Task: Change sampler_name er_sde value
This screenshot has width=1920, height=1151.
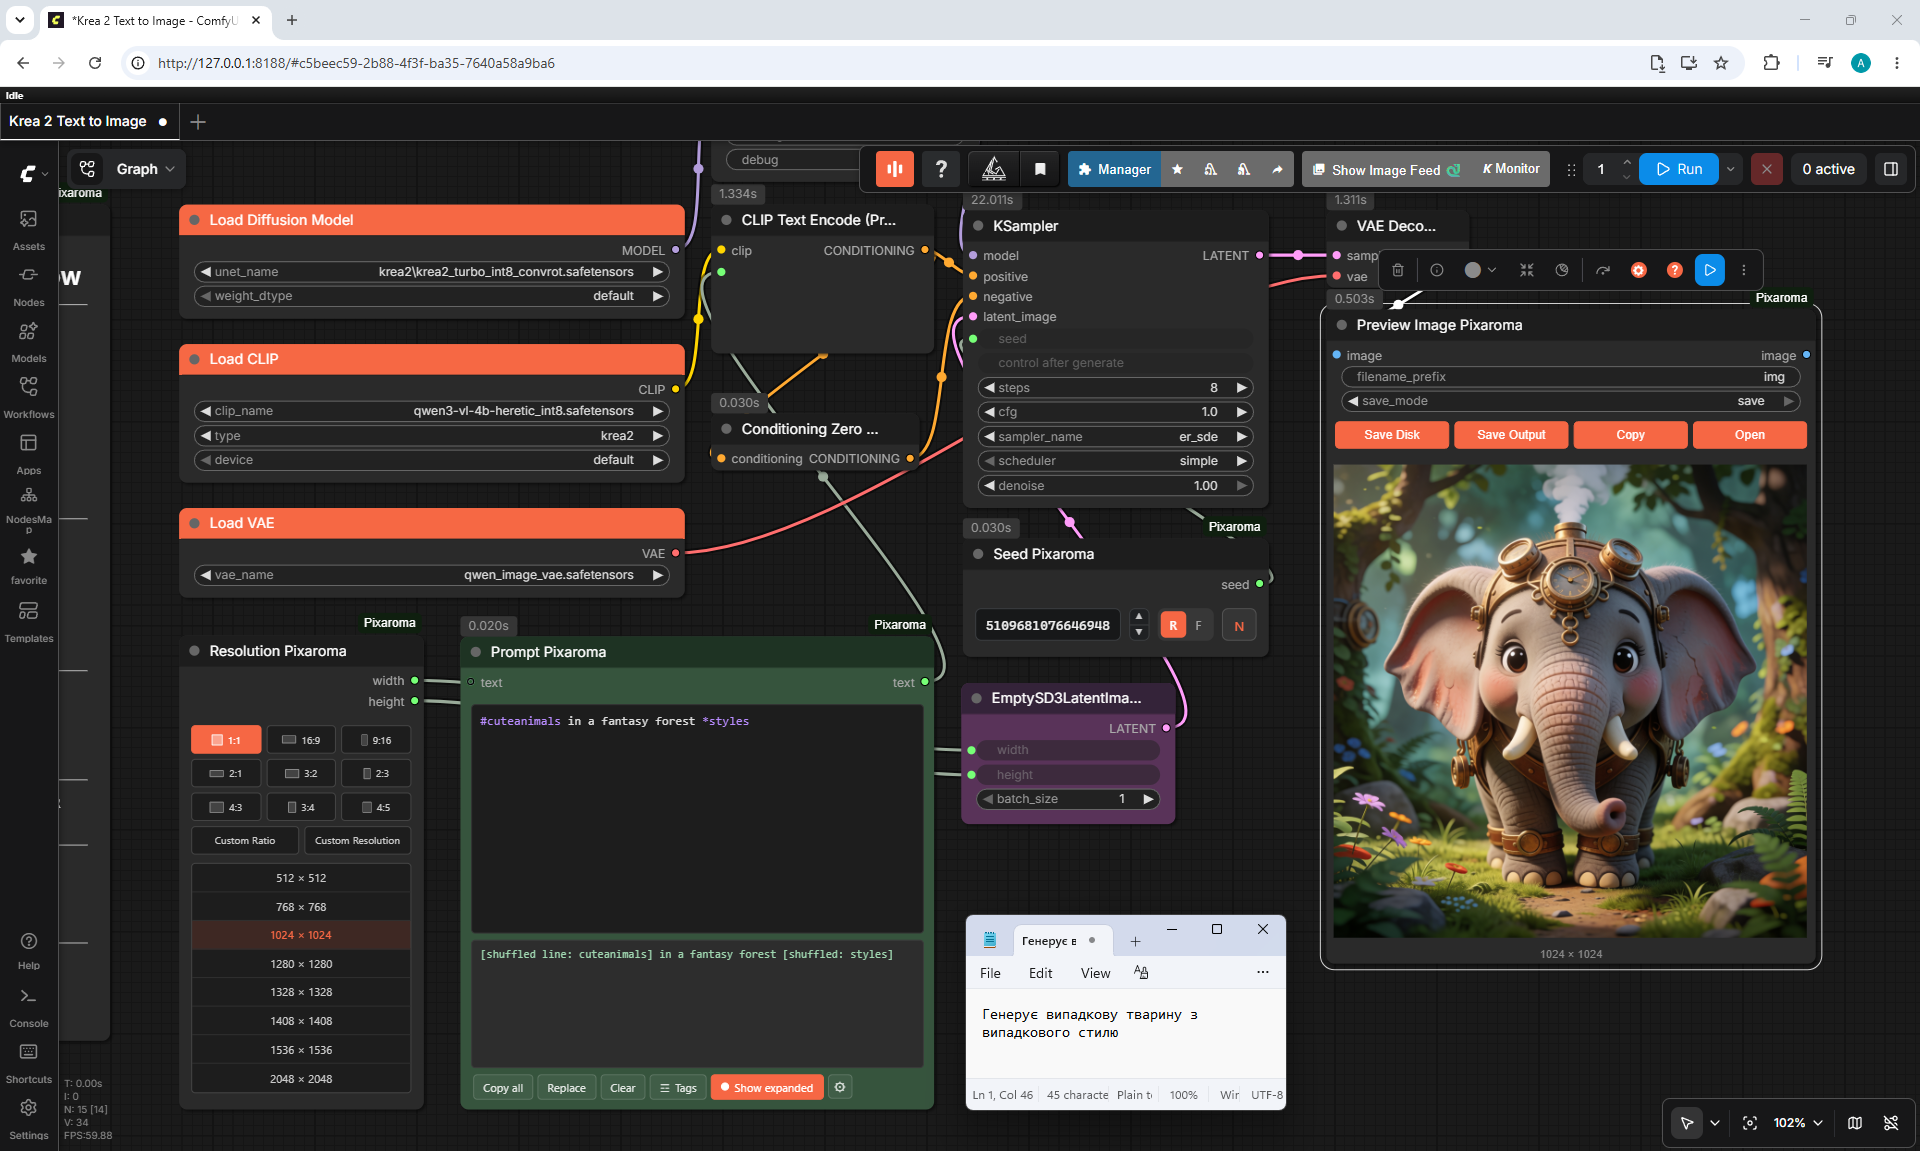Action: pos(1115,437)
